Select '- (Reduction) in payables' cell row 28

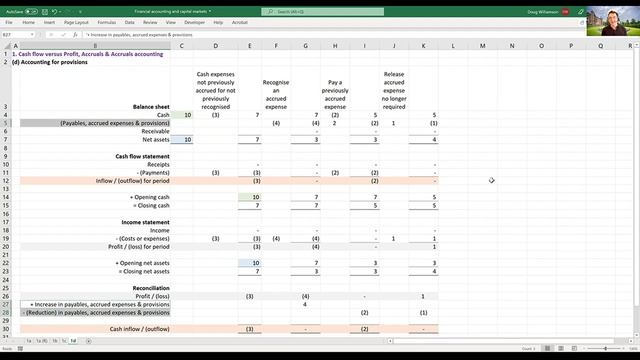[x=95, y=313]
